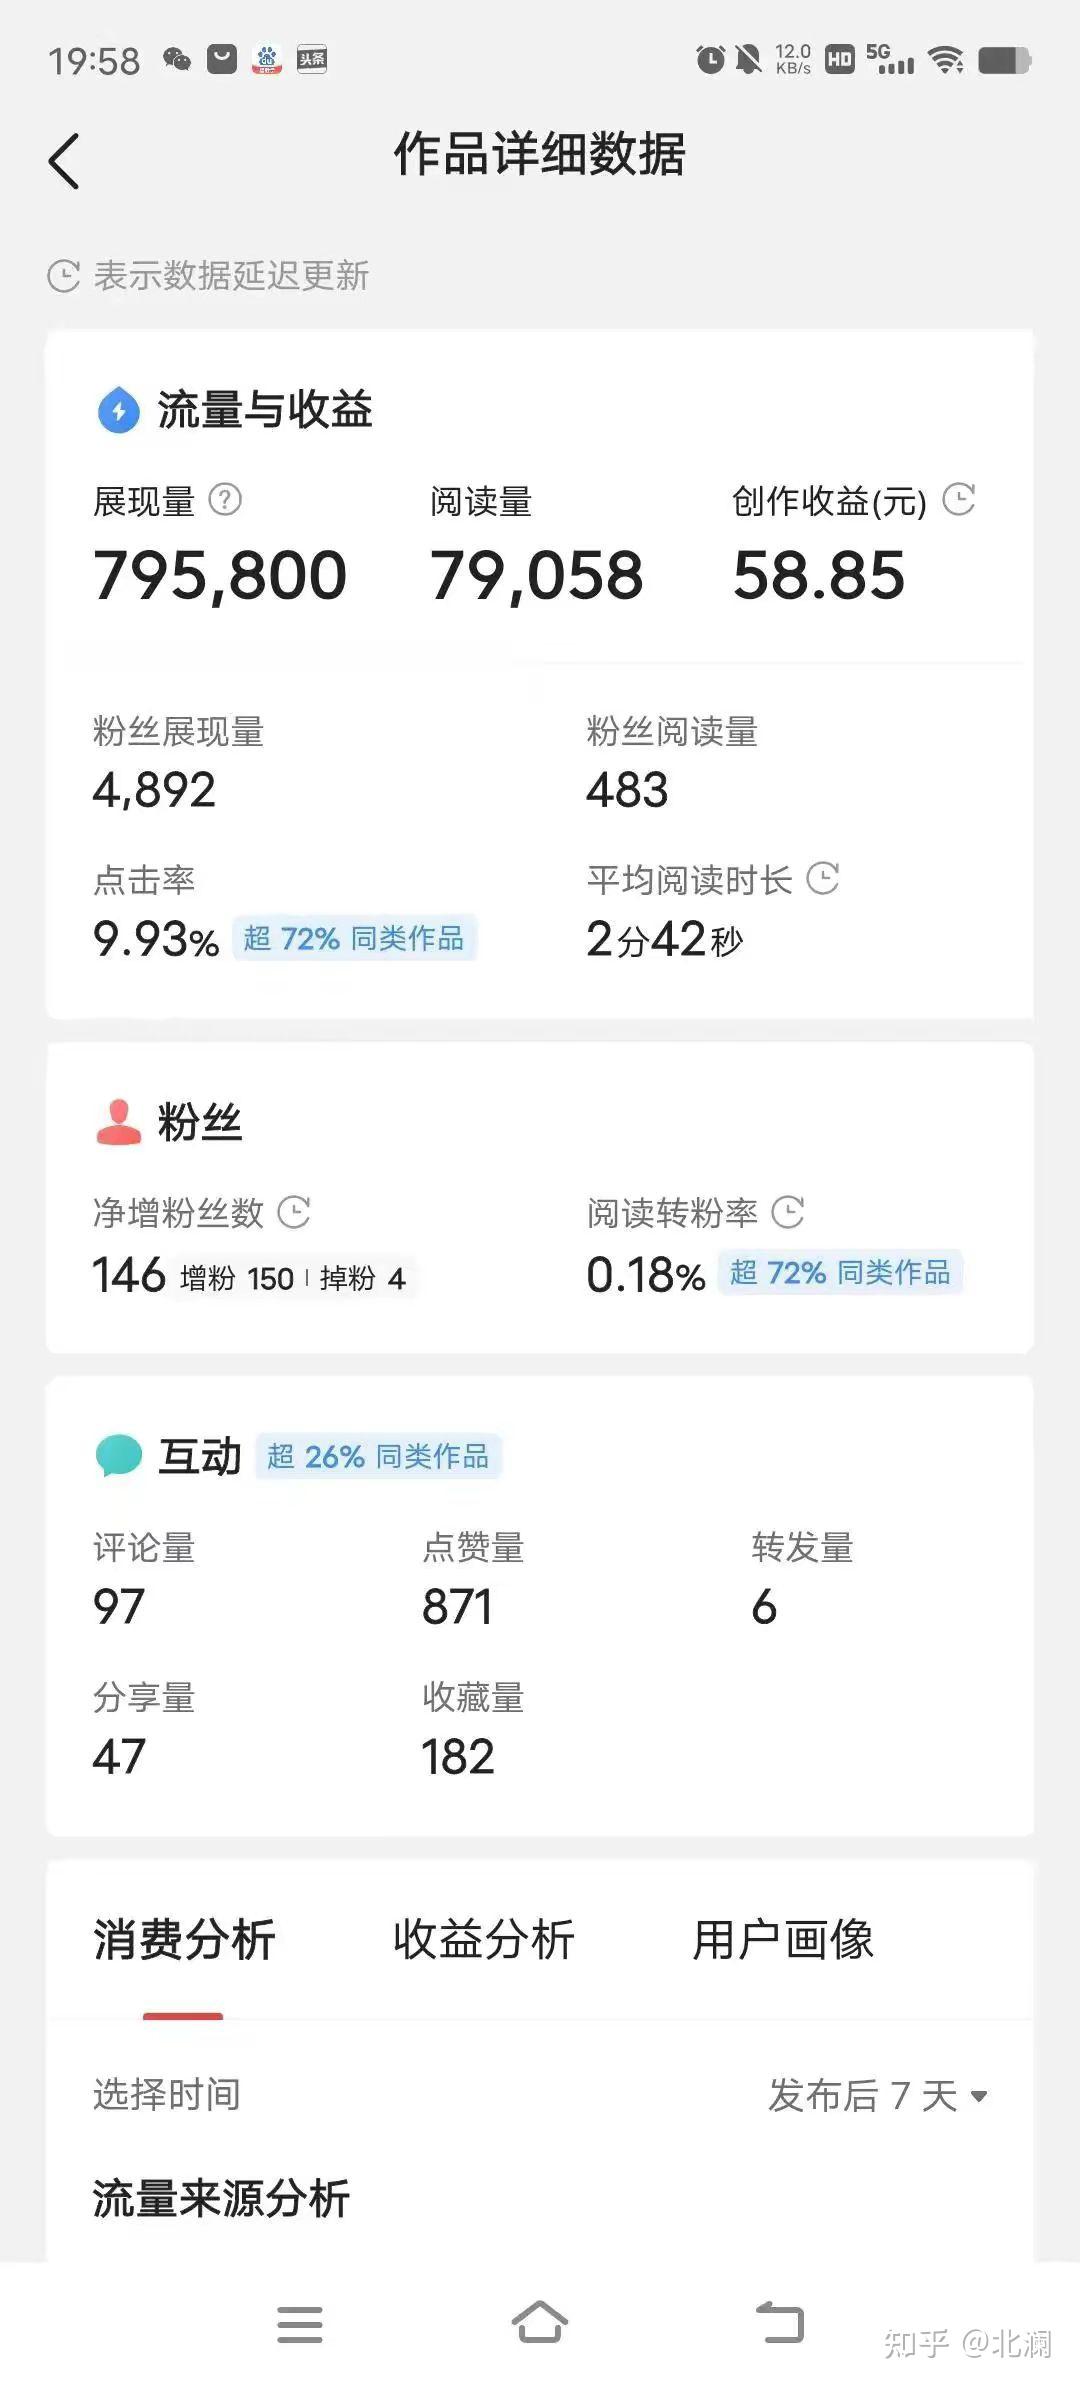Switch to the 用户画像 tab
Image resolution: width=1080 pixels, height=2388 pixels.
point(783,1940)
